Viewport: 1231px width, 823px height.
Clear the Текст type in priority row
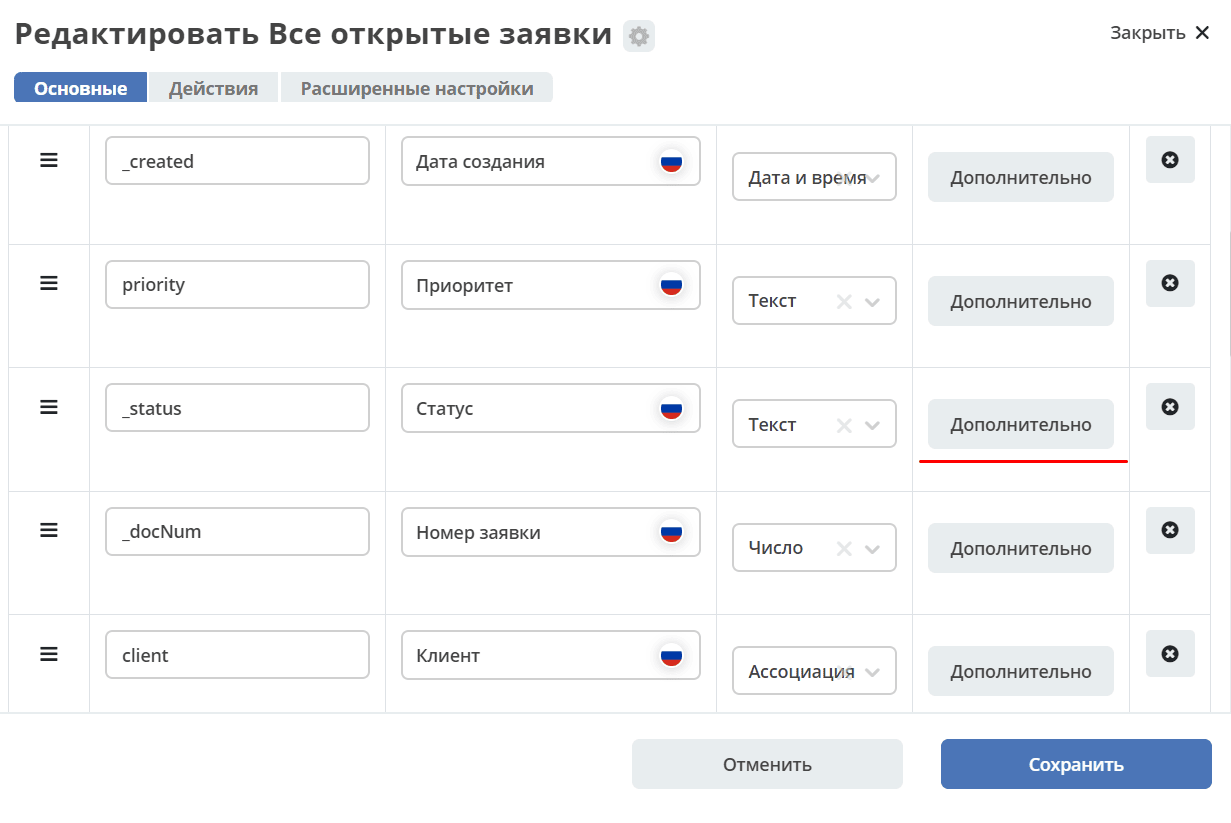(x=844, y=302)
